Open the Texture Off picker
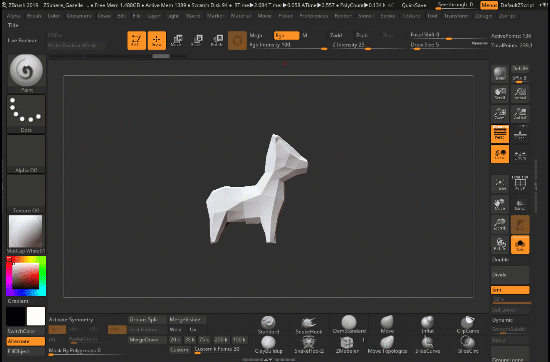Image resolution: width=550 pixels, height=362 pixels. coord(26,194)
